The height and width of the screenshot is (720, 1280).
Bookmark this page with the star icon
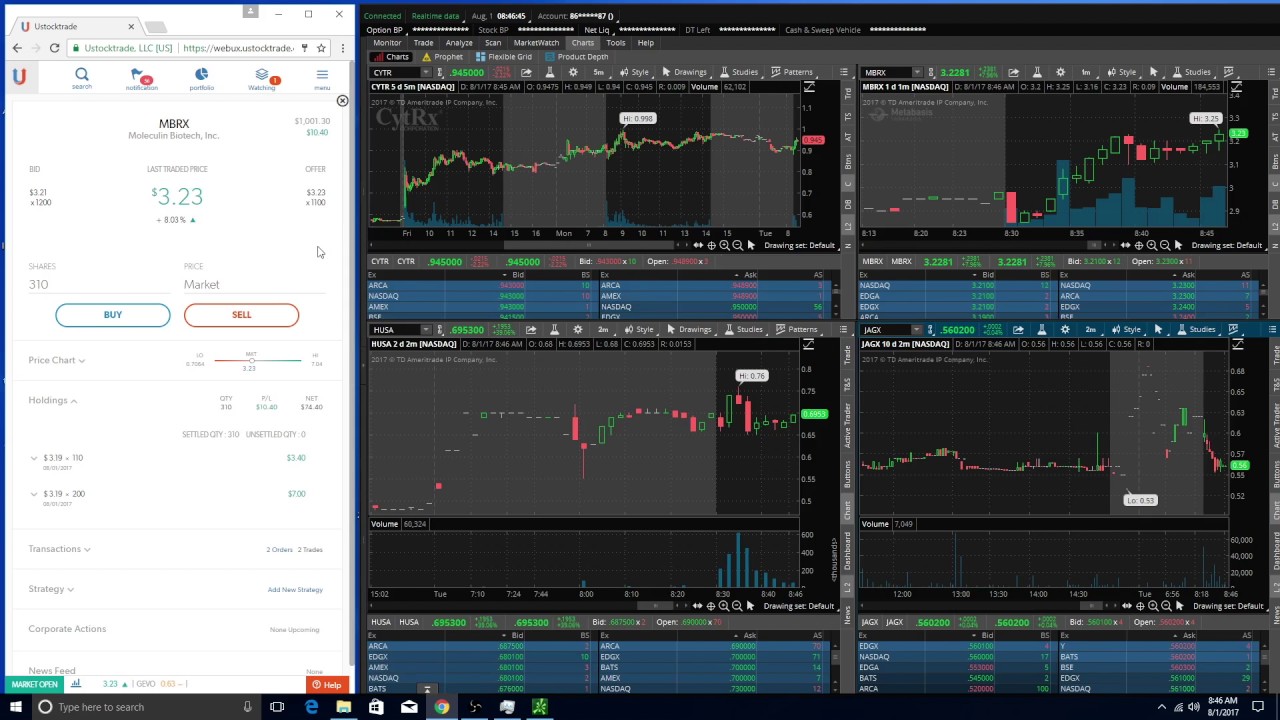point(321,48)
